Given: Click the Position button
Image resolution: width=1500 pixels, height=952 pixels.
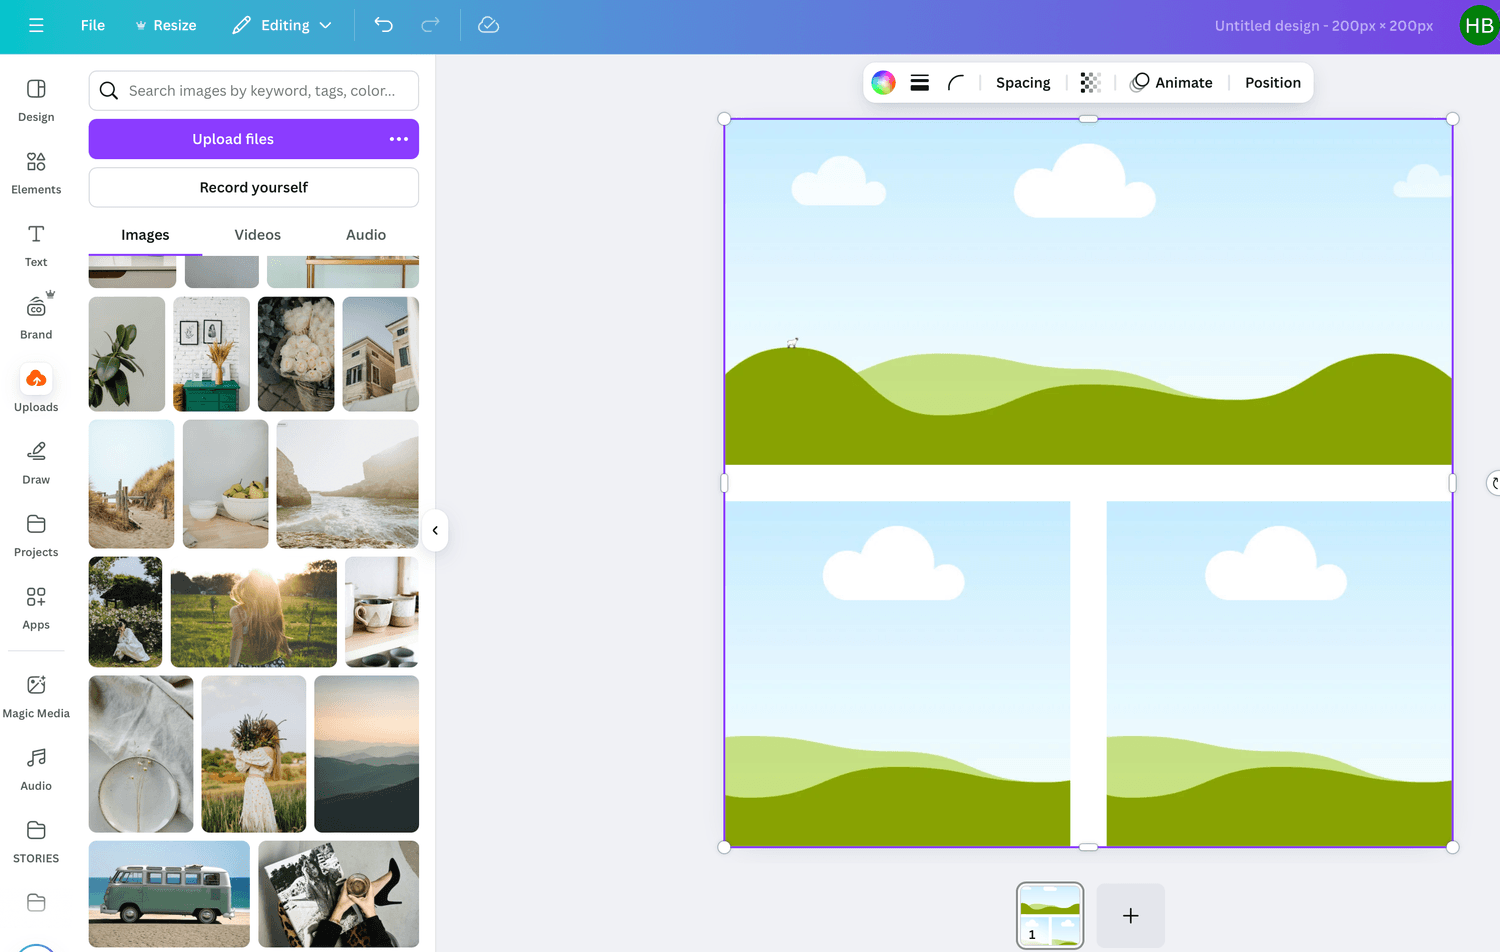Looking at the screenshot, I should (1273, 83).
